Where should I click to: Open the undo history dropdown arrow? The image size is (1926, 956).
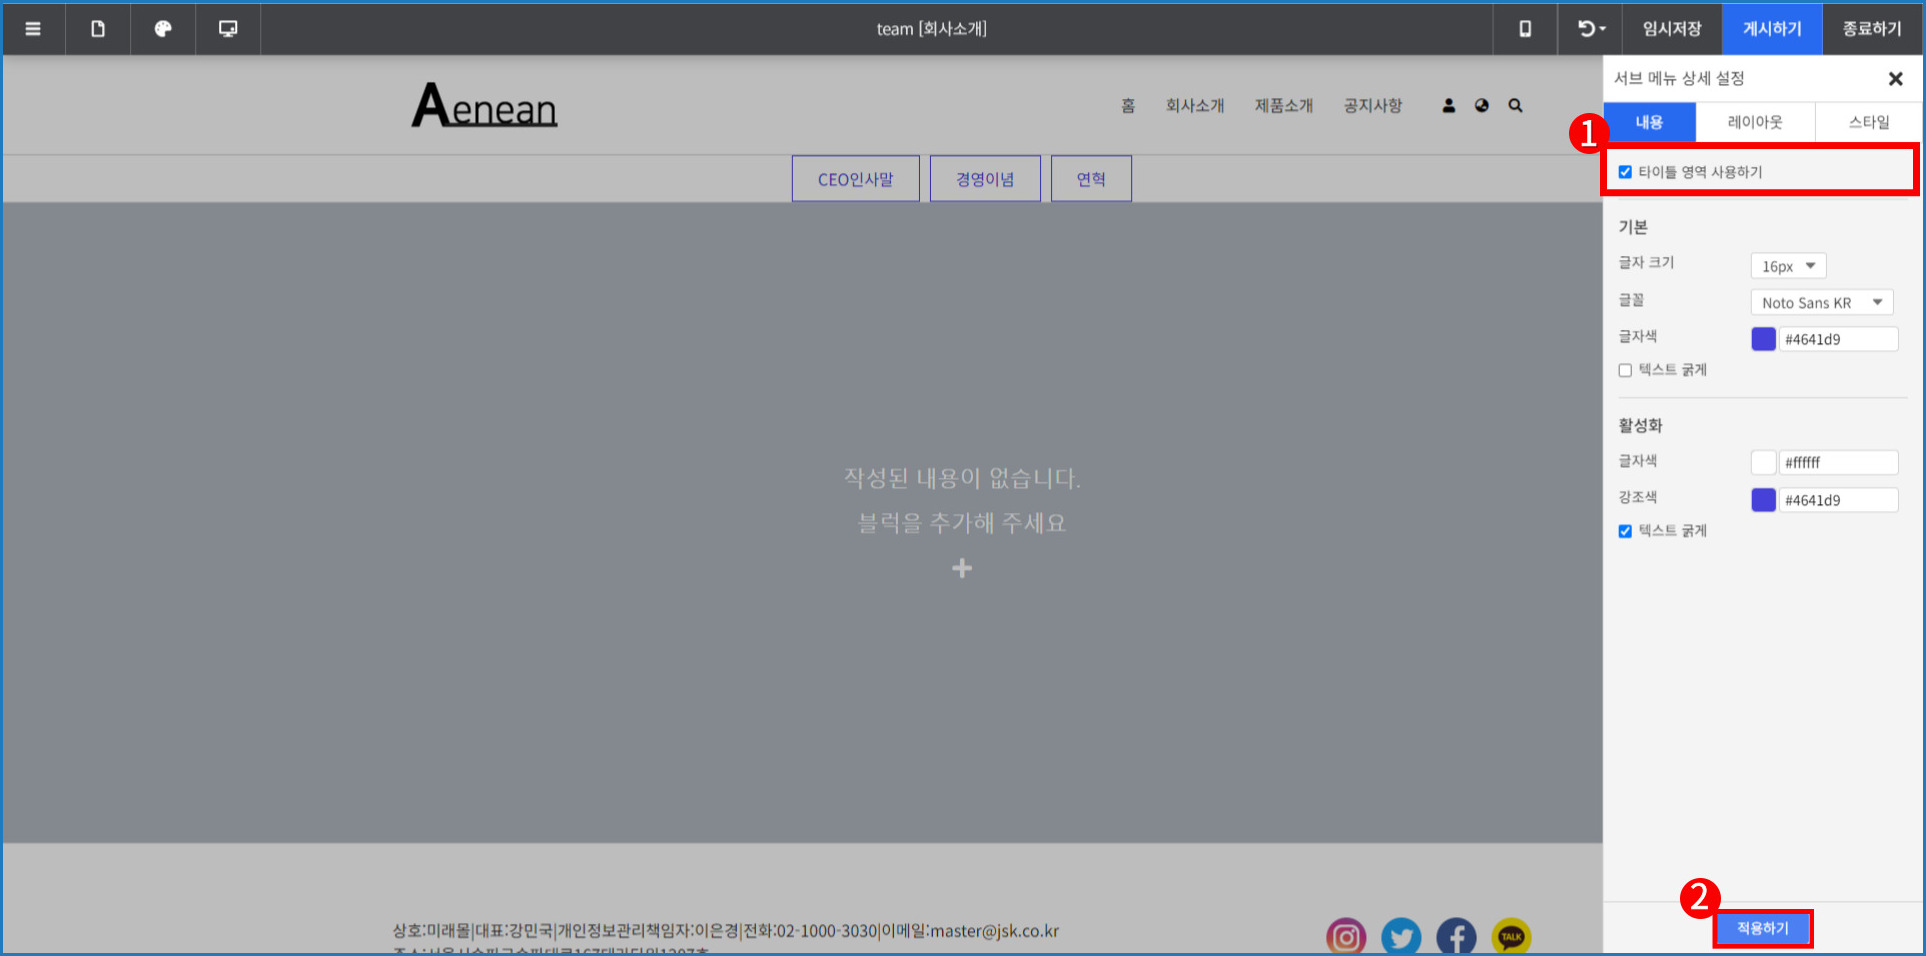(x=1602, y=29)
